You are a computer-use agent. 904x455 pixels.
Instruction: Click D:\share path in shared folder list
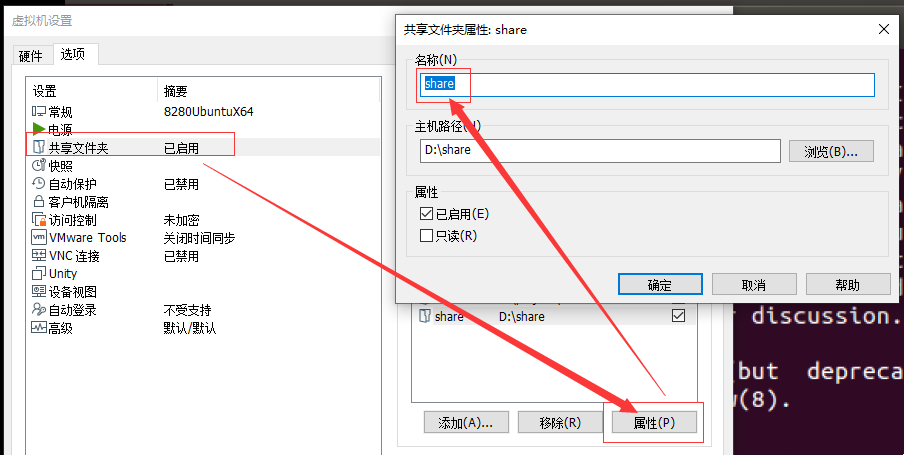point(522,317)
